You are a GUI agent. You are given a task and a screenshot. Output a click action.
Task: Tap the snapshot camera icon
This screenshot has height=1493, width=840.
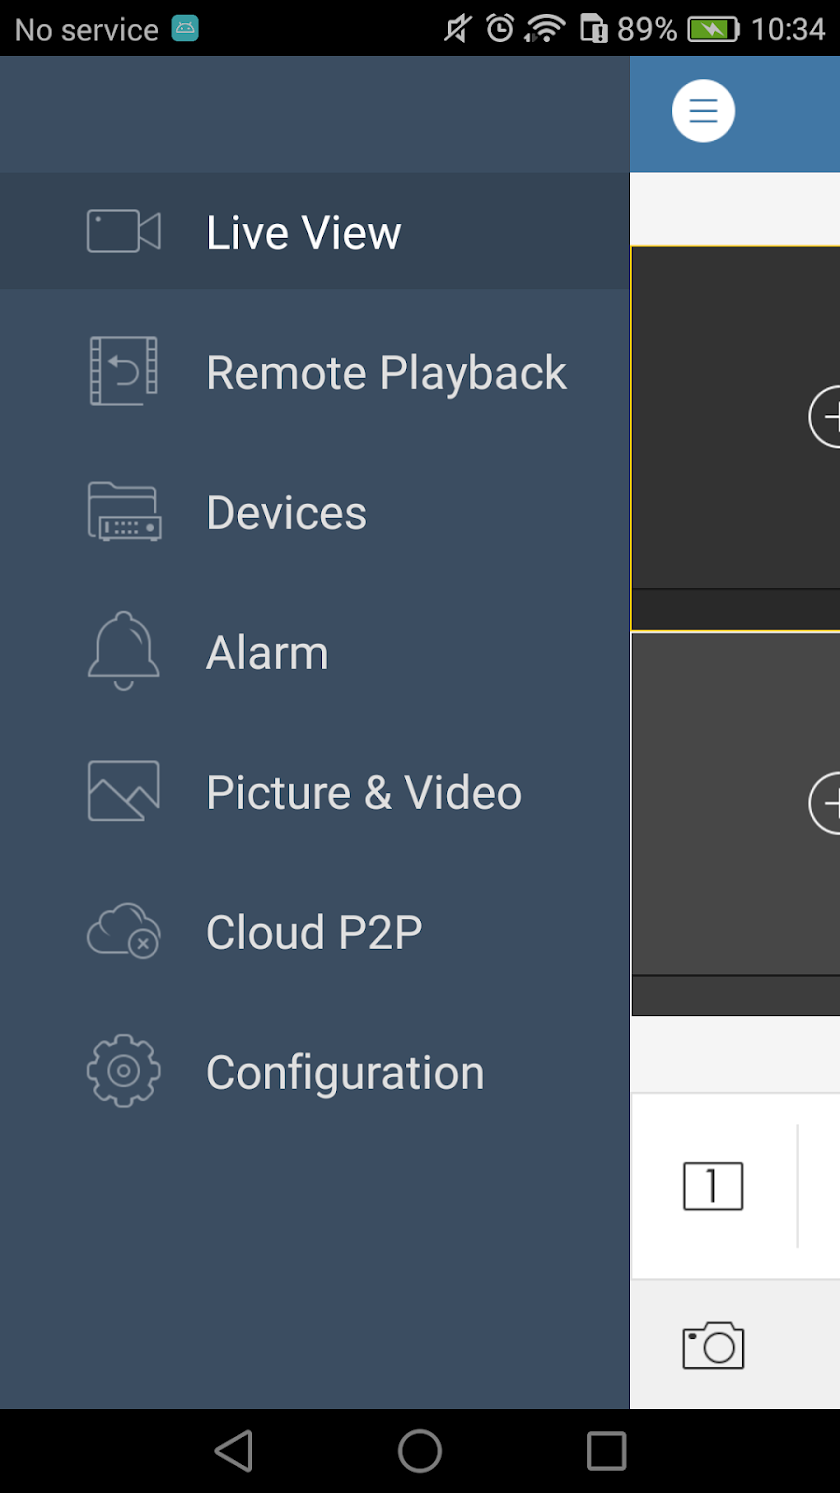pyautogui.click(x=714, y=1345)
